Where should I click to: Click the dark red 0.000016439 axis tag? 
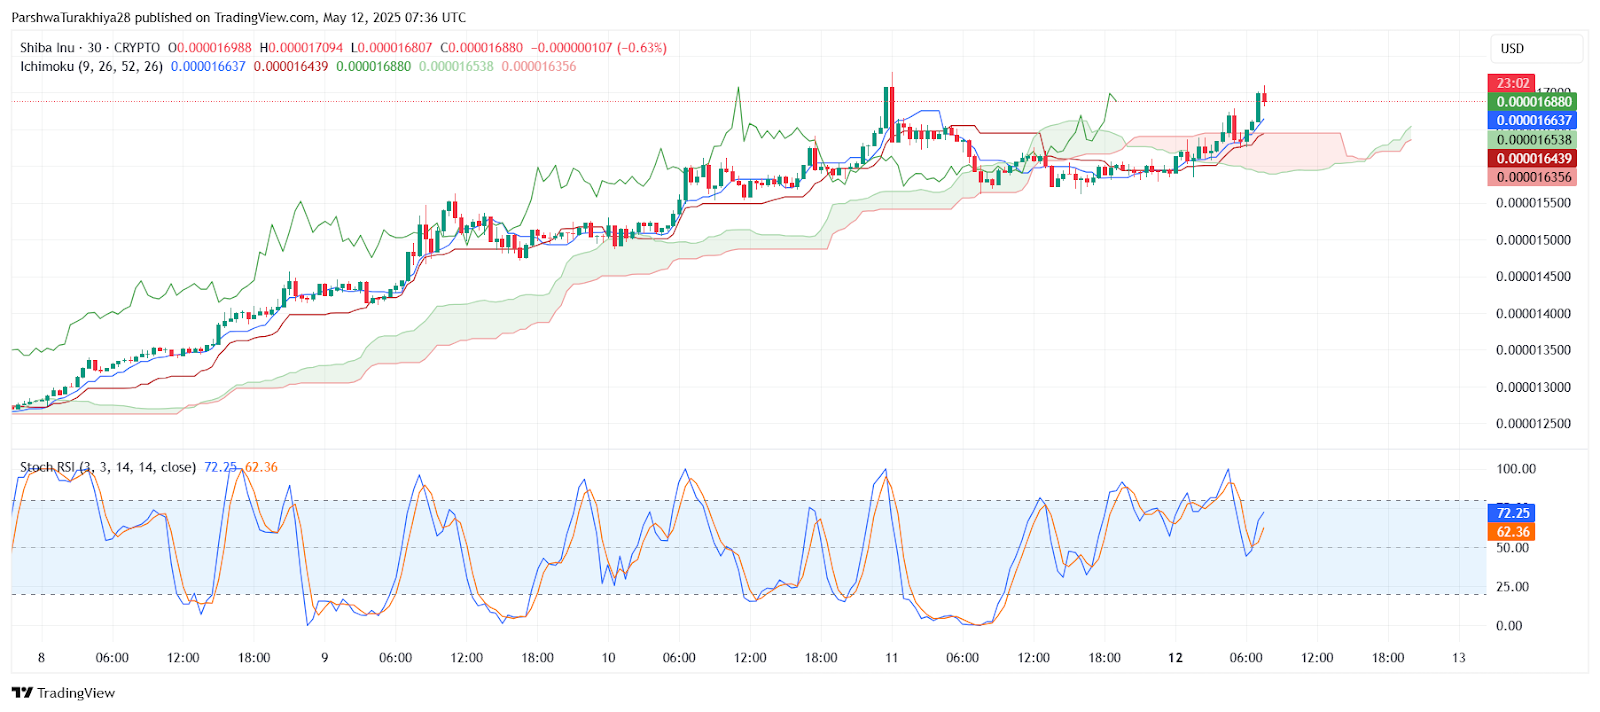point(1533,158)
